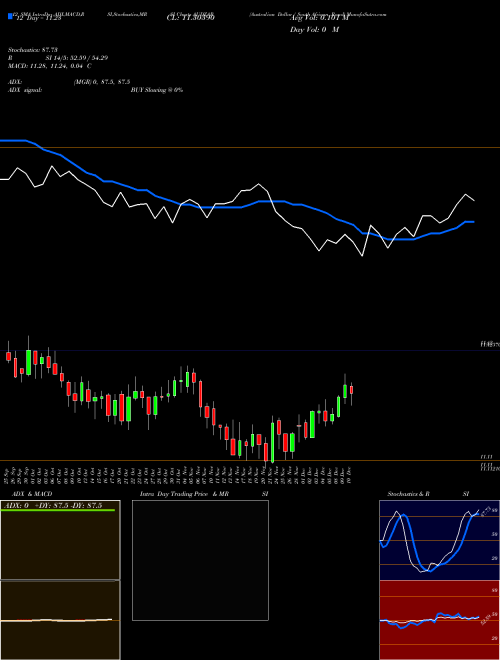Click the 'MACD: 11.28, 11.24, 0.04 C' line
This screenshot has height=660, width=500.
[50, 66]
